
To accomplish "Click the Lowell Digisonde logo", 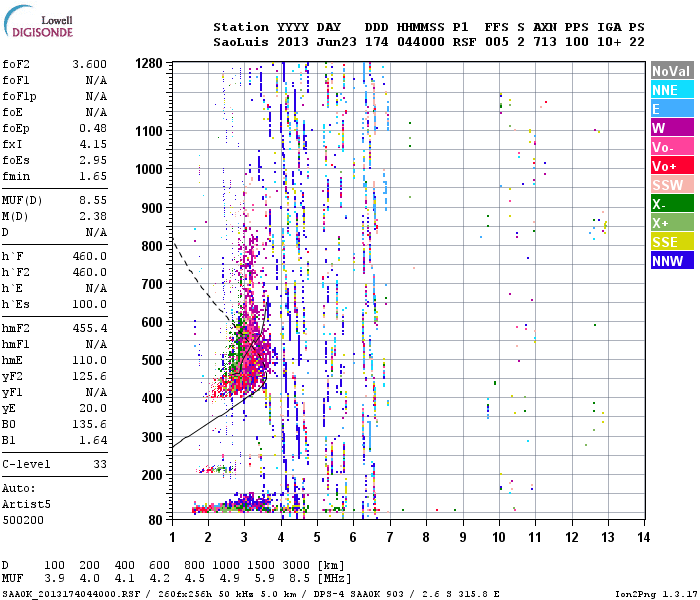I will coord(38,22).
